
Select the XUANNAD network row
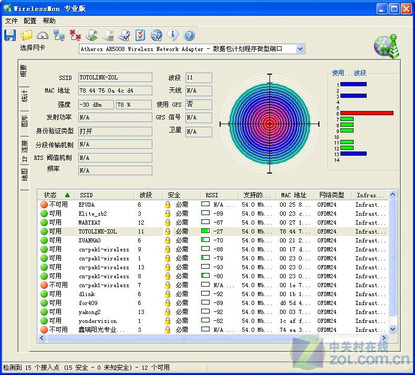(x=213, y=240)
